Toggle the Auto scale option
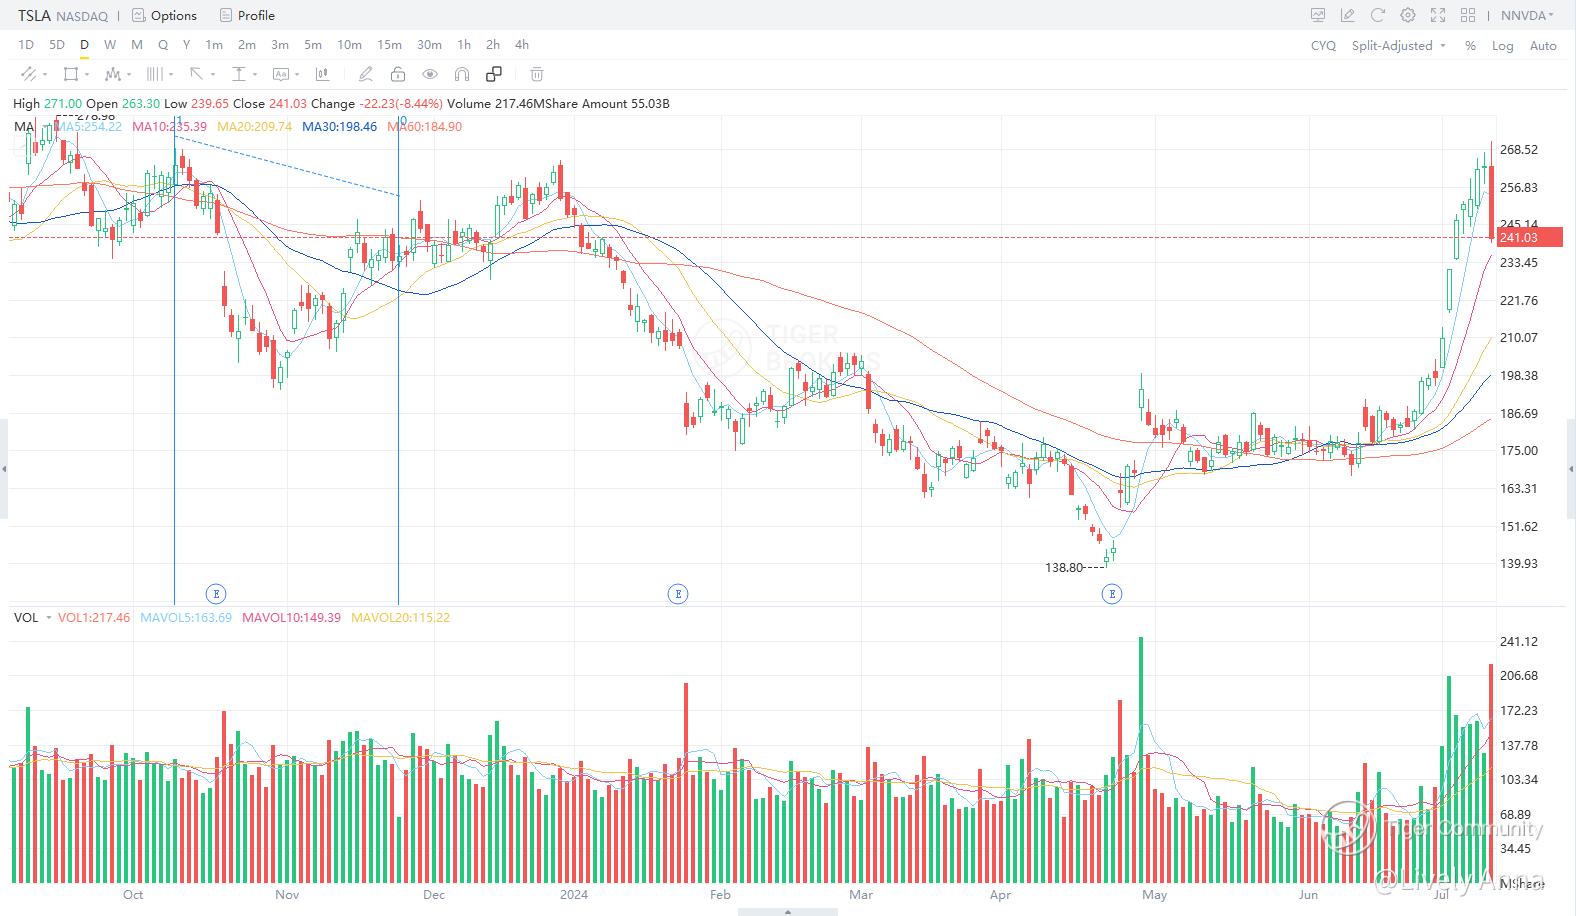Screen dimensions: 1576x916 tap(1543, 45)
